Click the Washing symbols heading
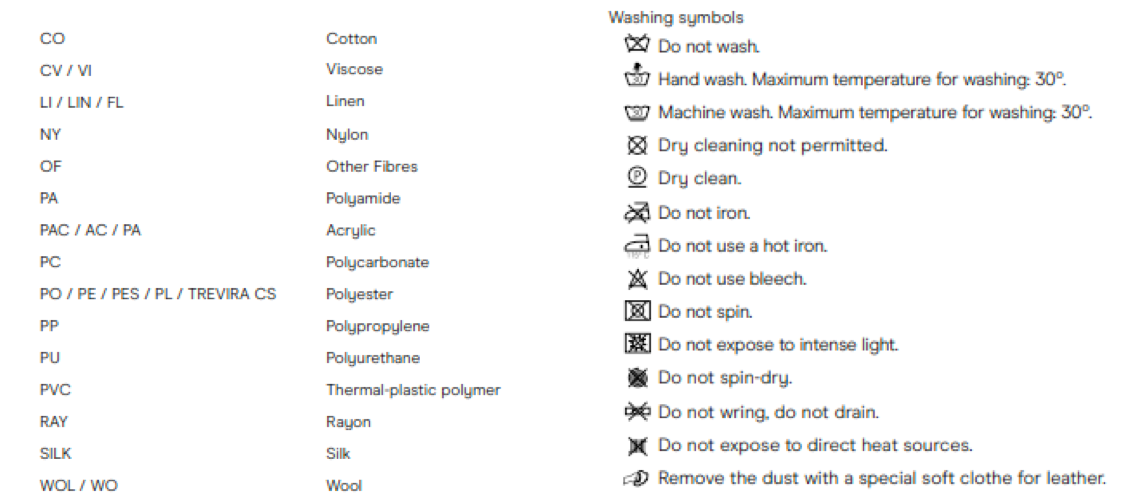 click(676, 18)
